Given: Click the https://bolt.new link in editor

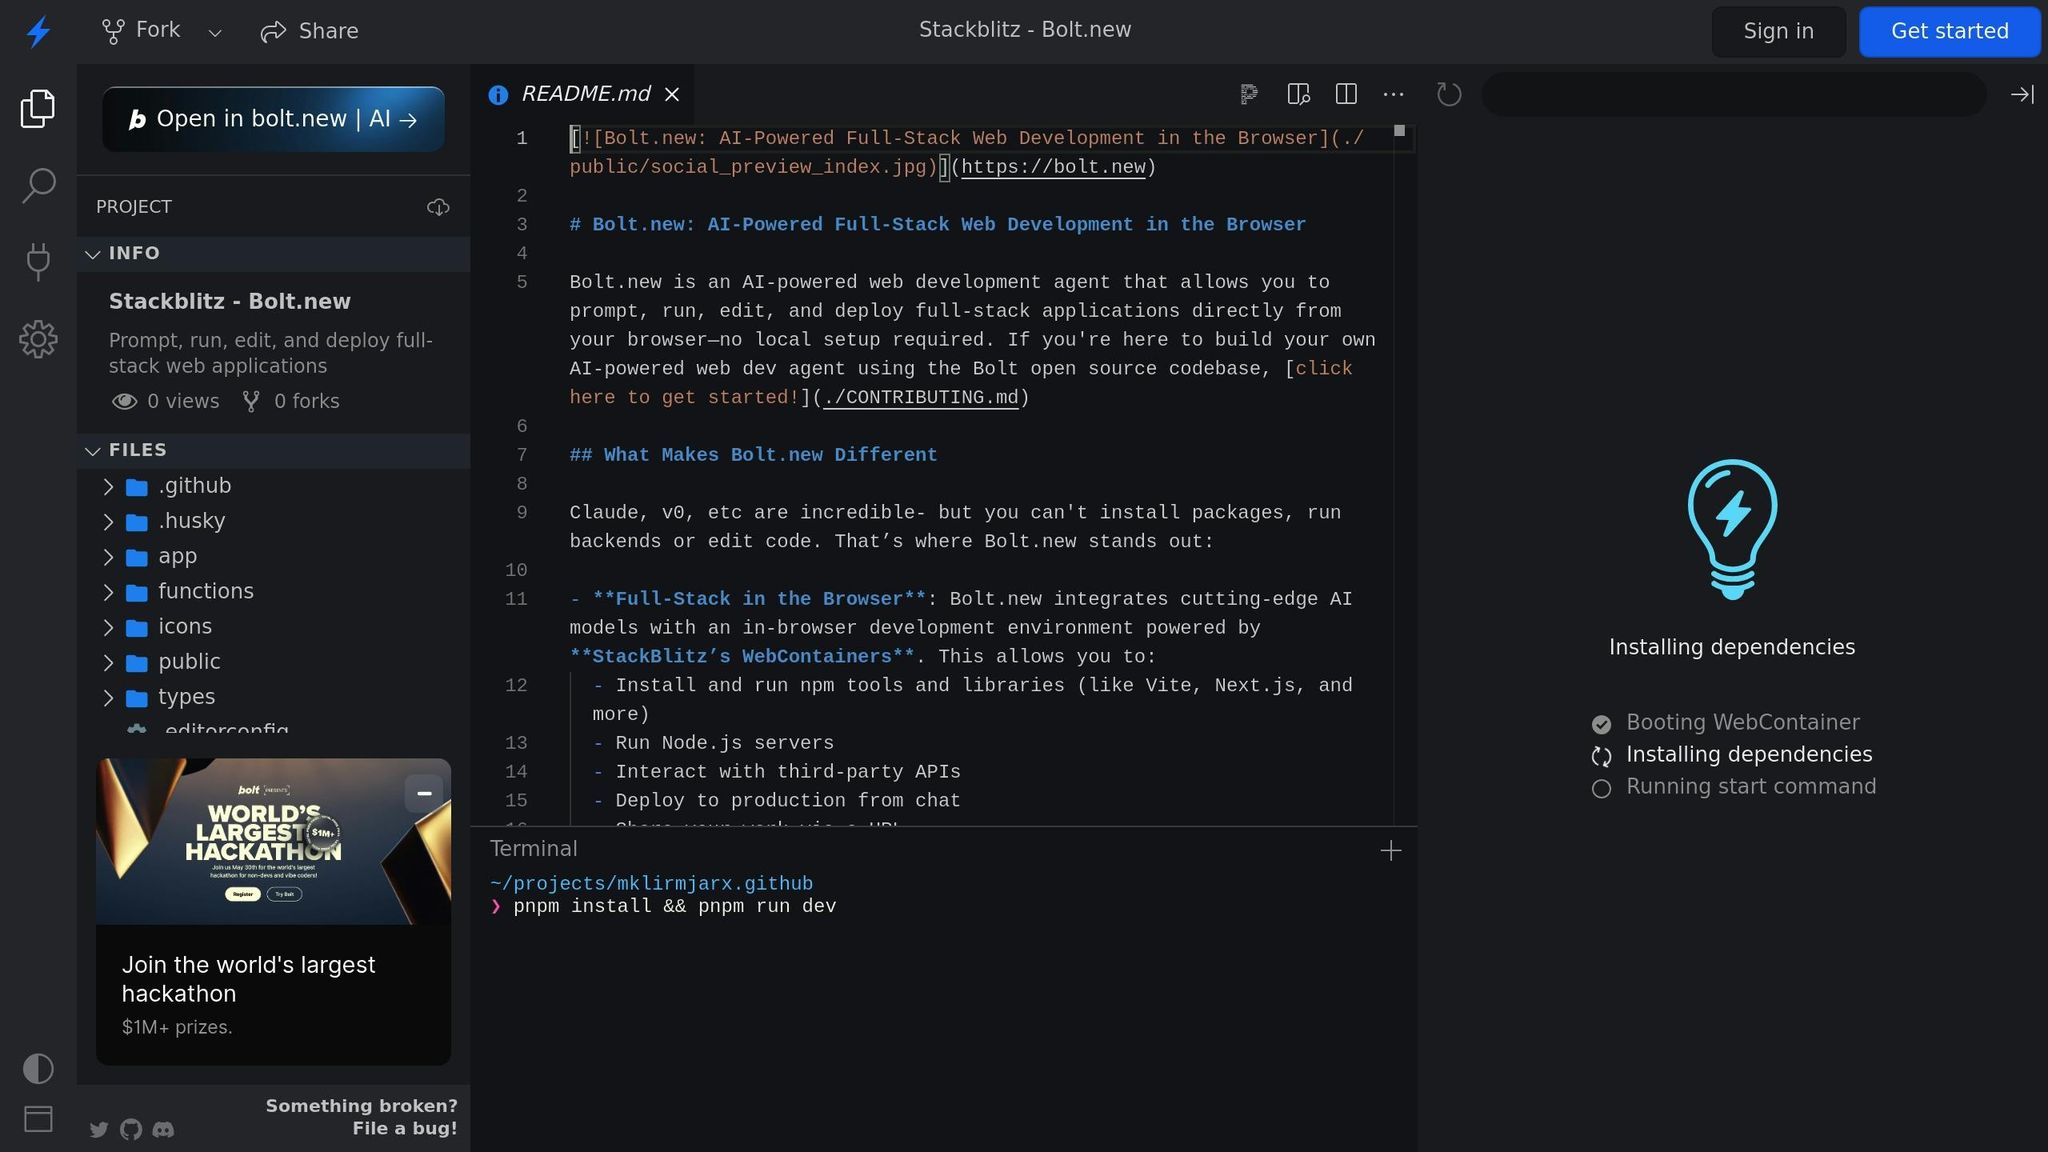Looking at the screenshot, I should coord(1053,167).
